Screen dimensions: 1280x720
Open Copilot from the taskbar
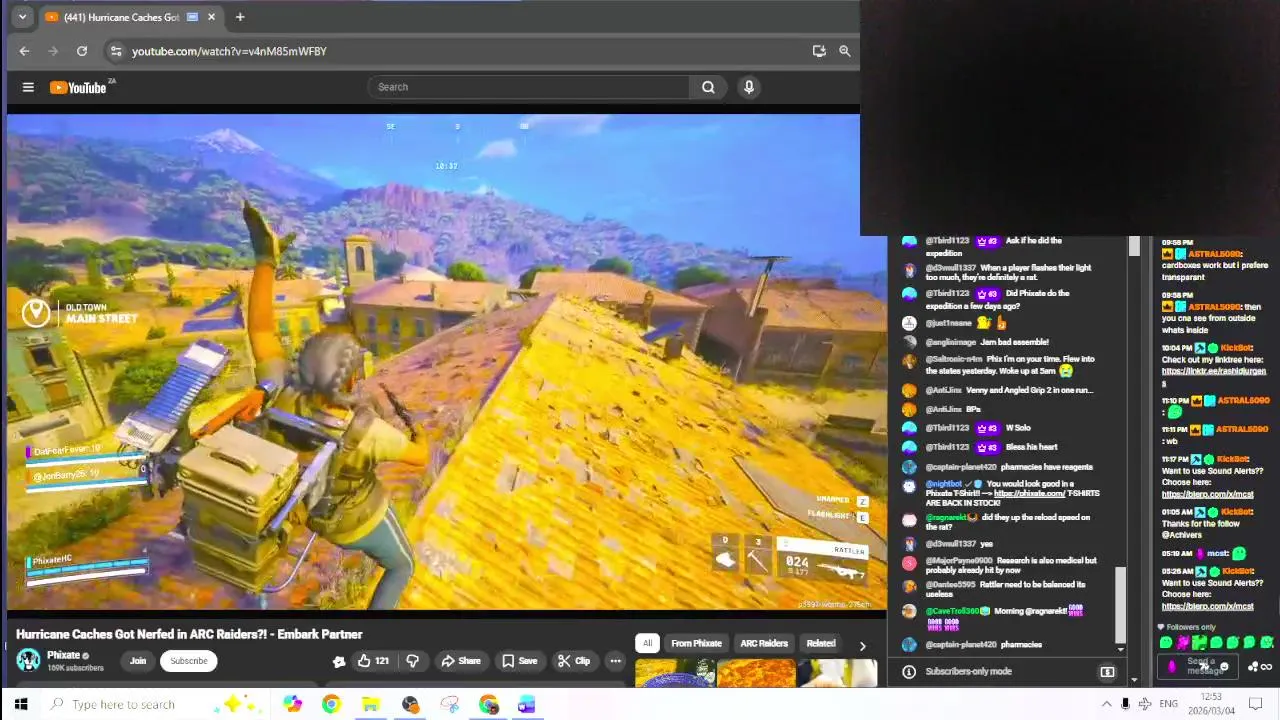[x=292, y=704]
